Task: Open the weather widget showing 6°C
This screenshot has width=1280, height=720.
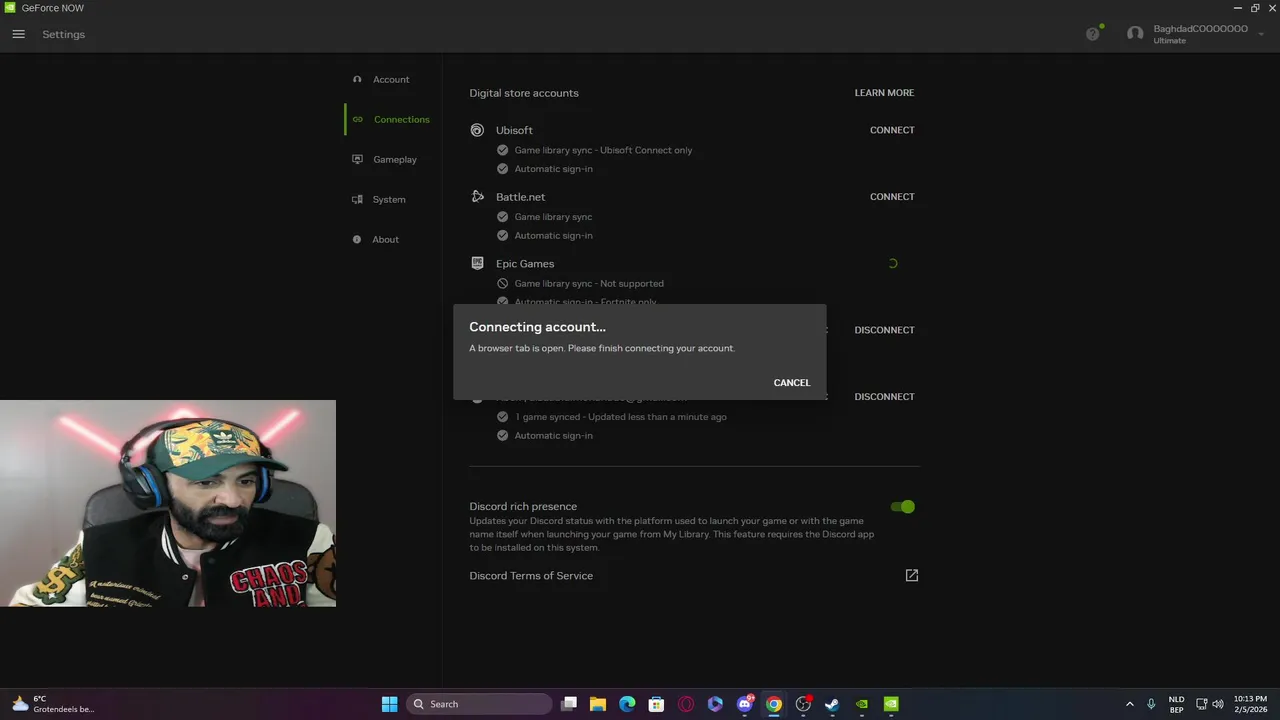Action: [53, 704]
